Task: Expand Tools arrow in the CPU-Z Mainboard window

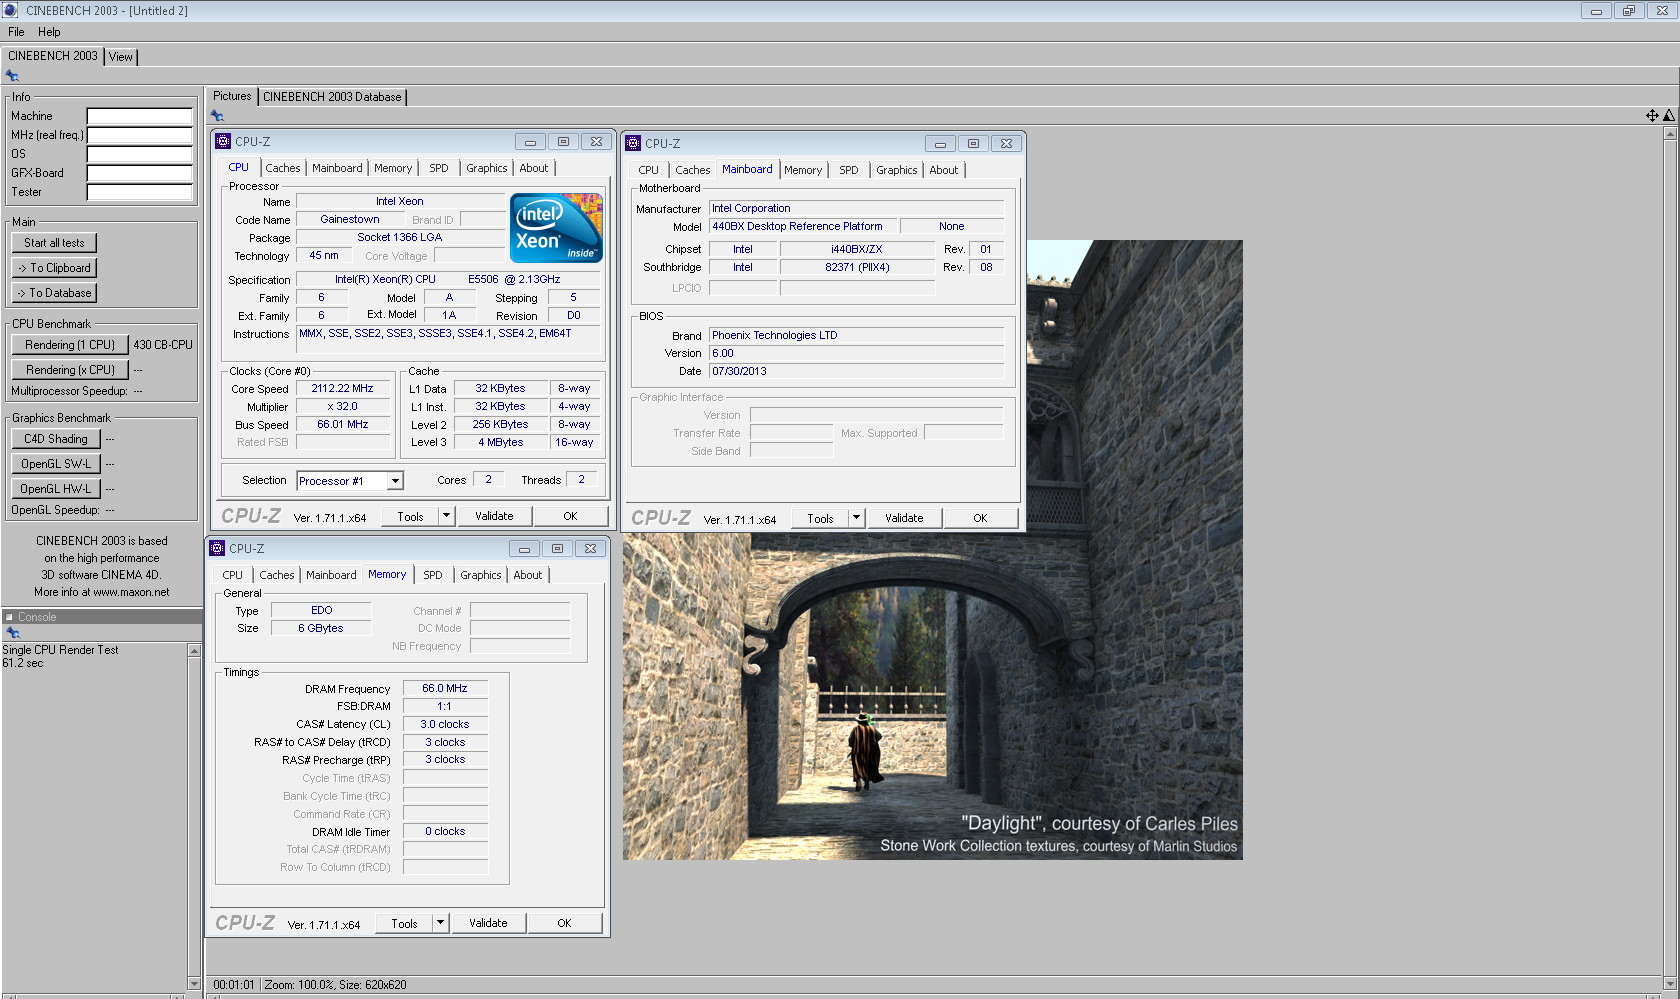Action: (x=856, y=518)
